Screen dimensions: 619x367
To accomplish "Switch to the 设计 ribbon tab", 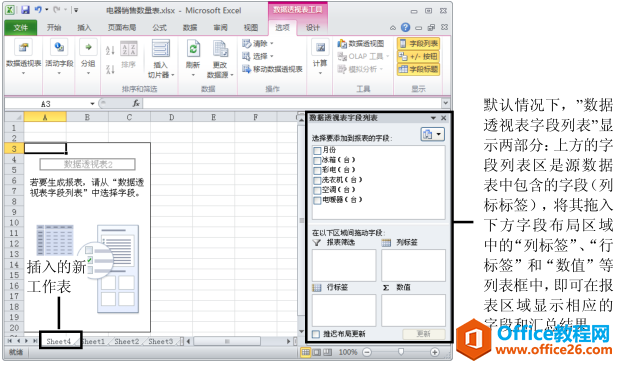I will [313, 27].
